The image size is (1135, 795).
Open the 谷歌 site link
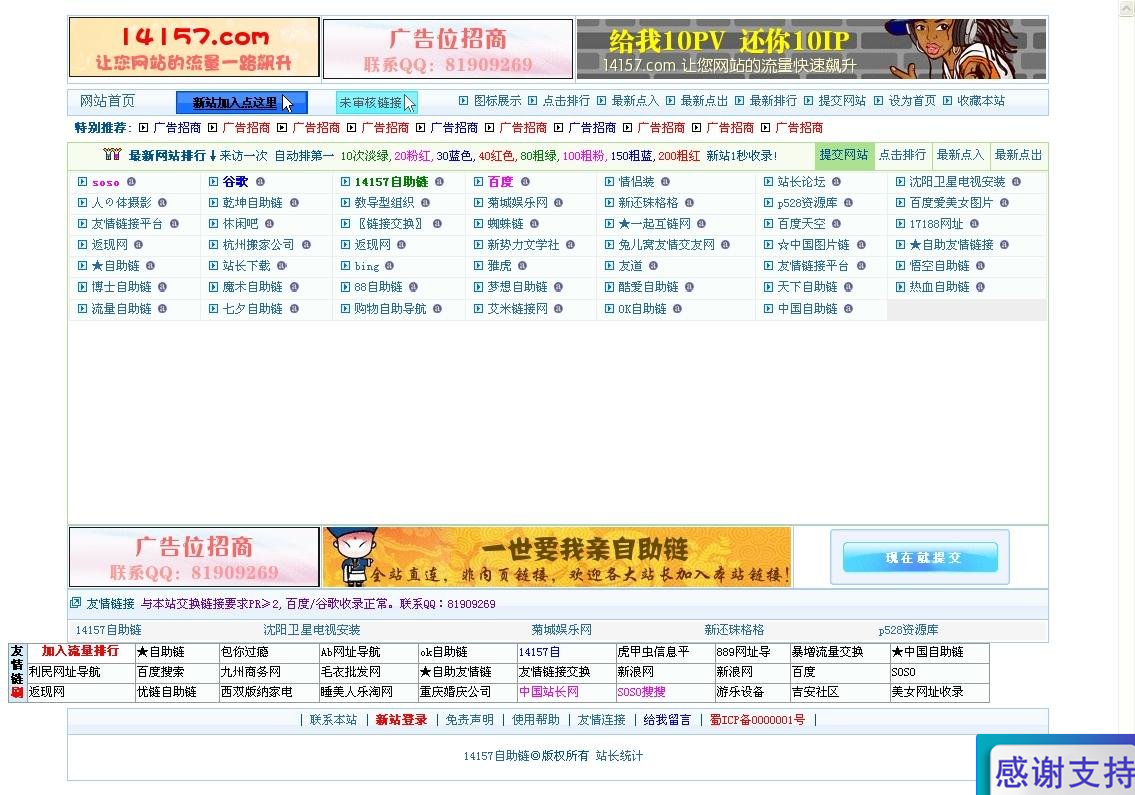click(235, 182)
